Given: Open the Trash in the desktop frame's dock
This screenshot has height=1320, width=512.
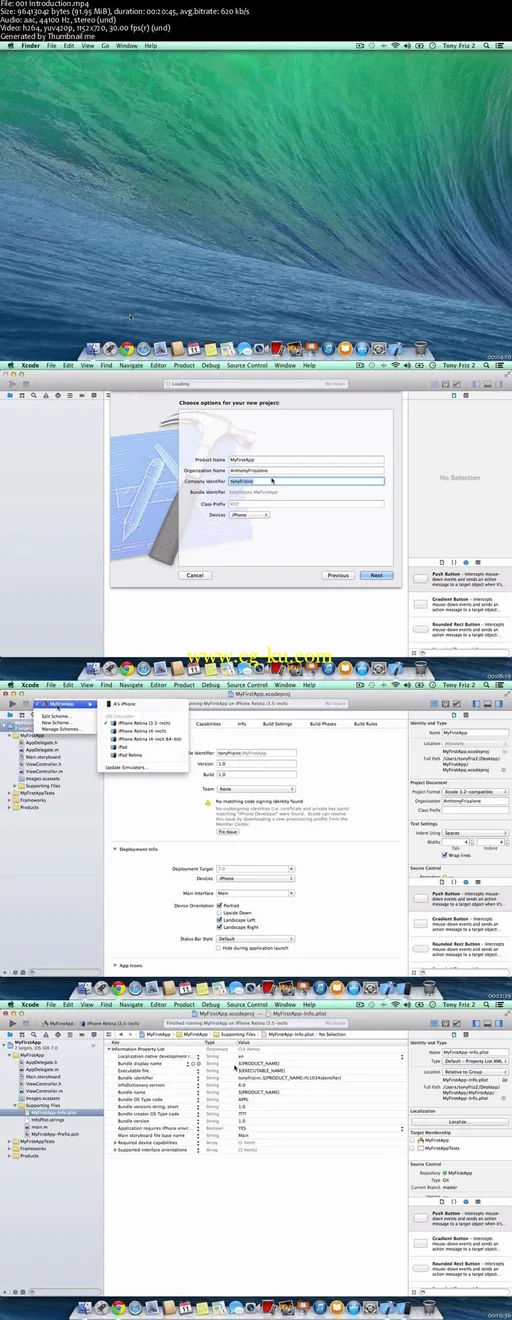Looking at the screenshot, I should [x=422, y=349].
